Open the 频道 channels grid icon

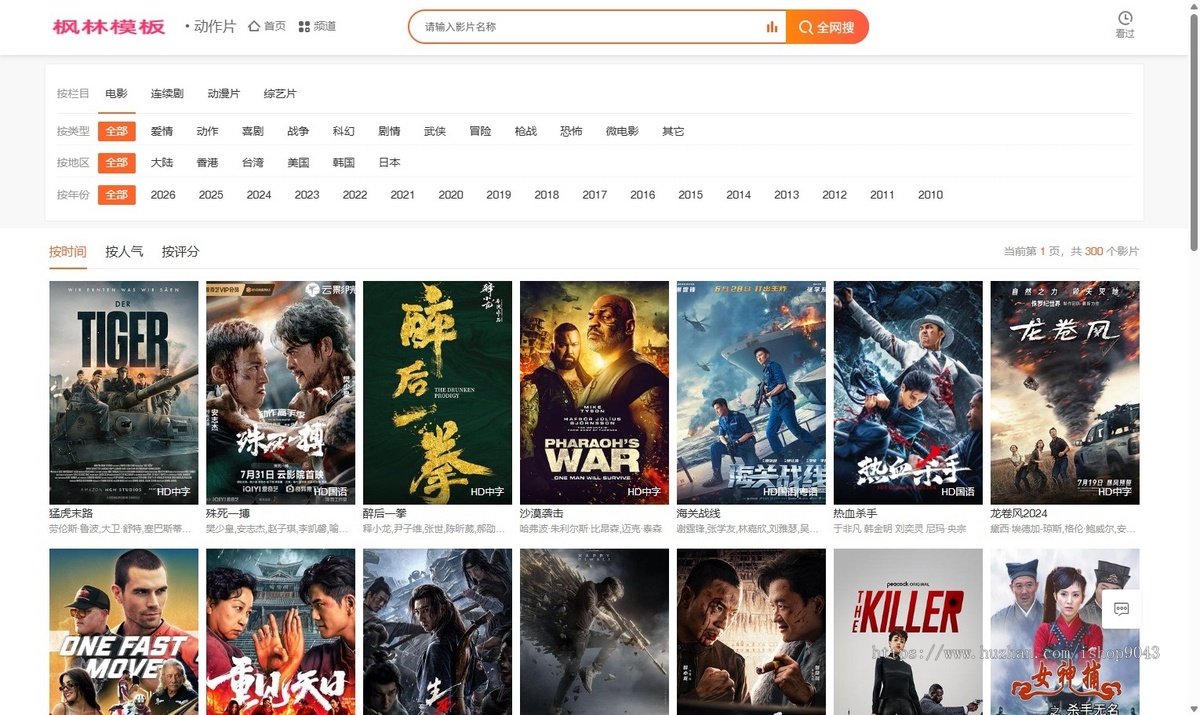(x=317, y=26)
